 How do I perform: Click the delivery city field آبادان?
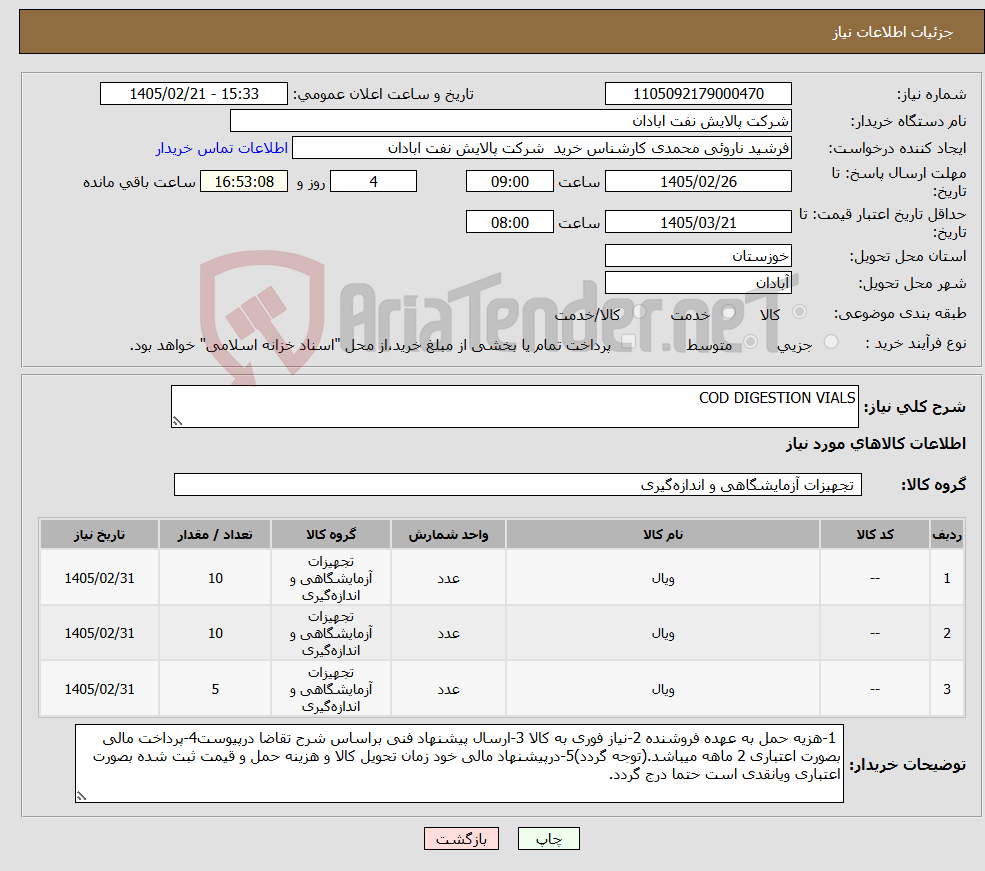pos(698,283)
